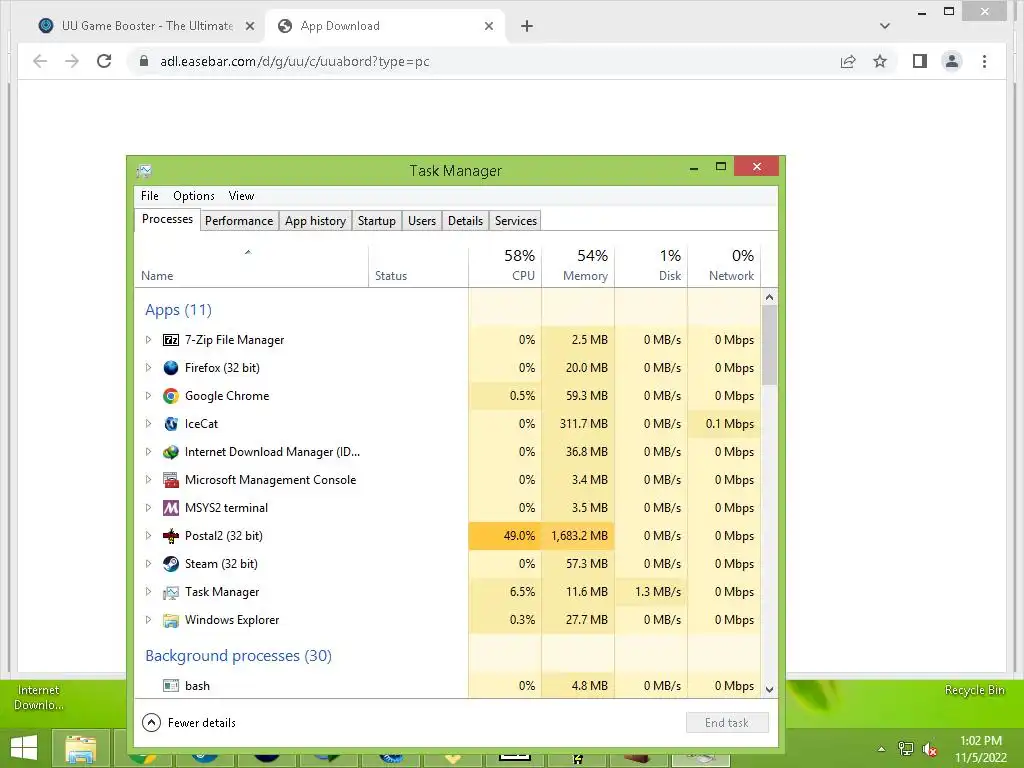The width and height of the screenshot is (1024, 768).
Task: Open File Explorer from the taskbar
Action: pyautogui.click(x=80, y=748)
